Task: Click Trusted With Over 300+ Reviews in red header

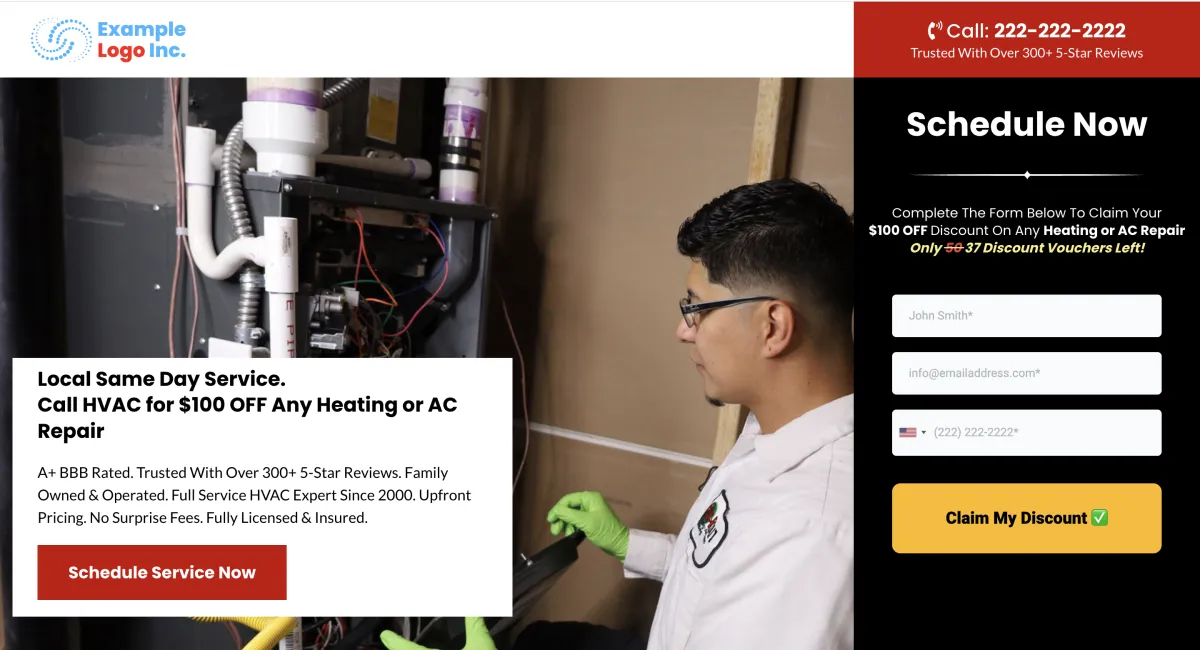Action: click(1027, 53)
